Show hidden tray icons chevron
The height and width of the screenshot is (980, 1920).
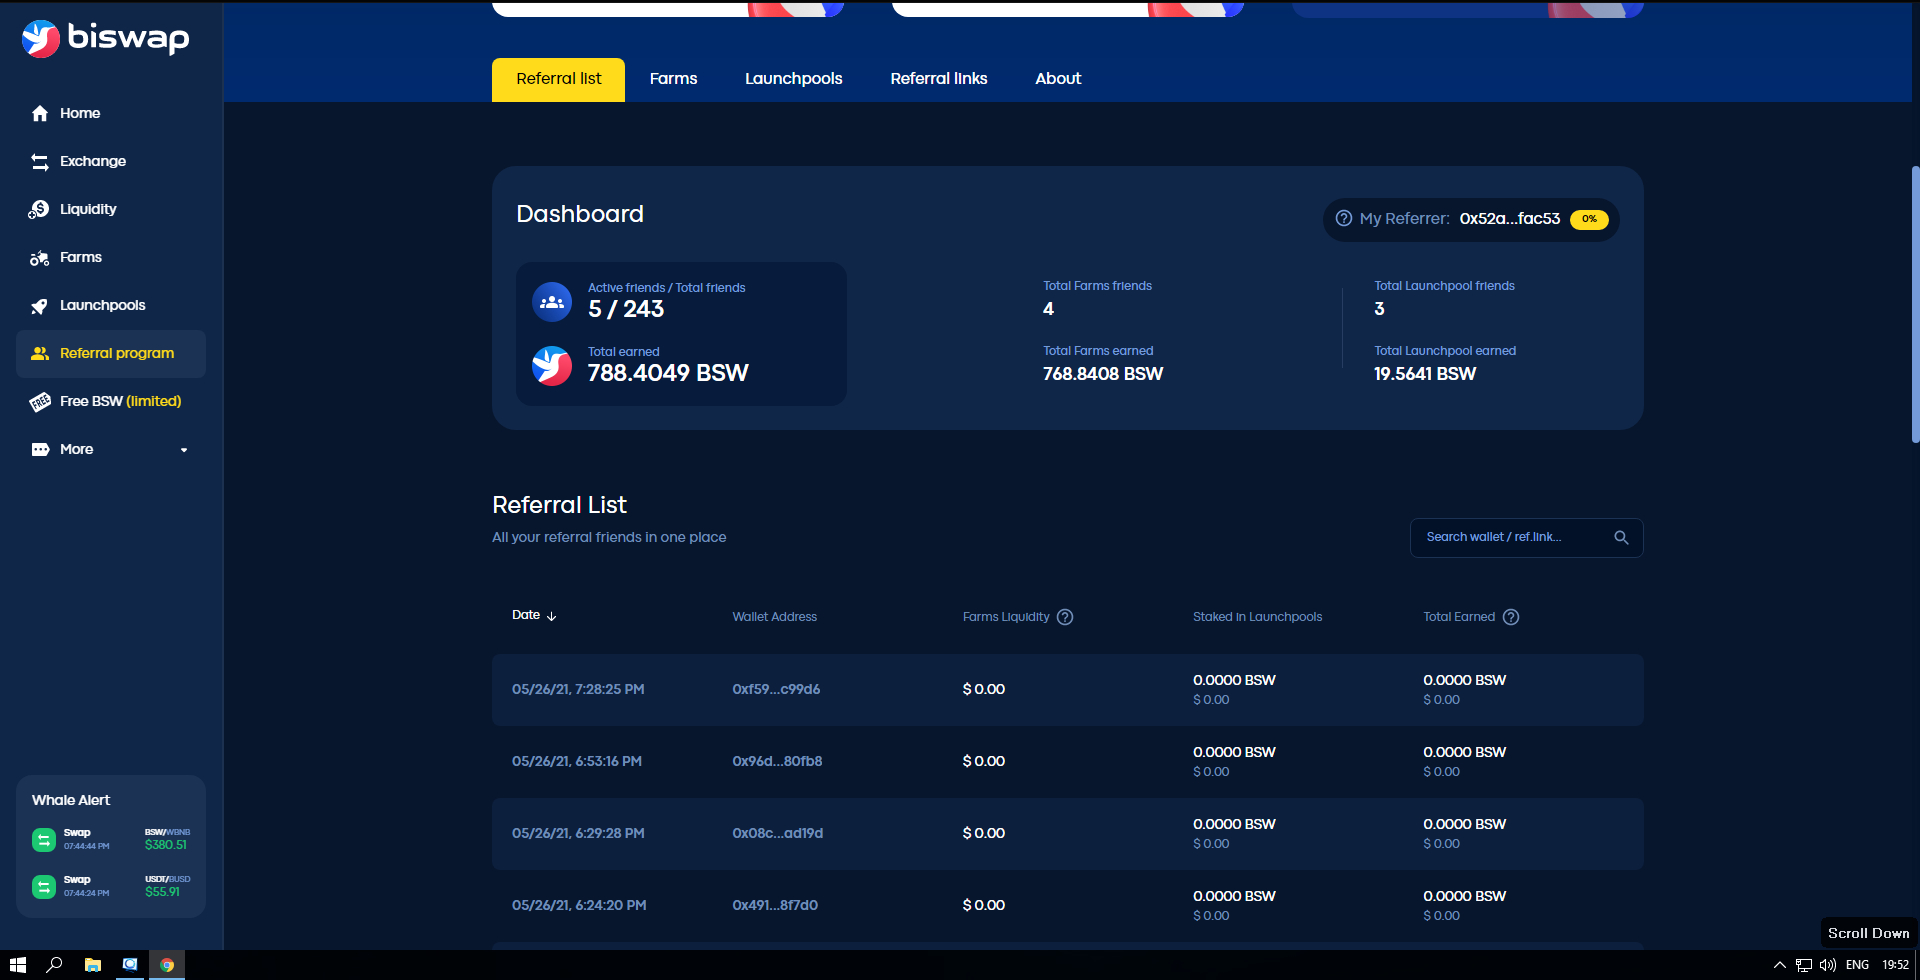coord(1779,965)
